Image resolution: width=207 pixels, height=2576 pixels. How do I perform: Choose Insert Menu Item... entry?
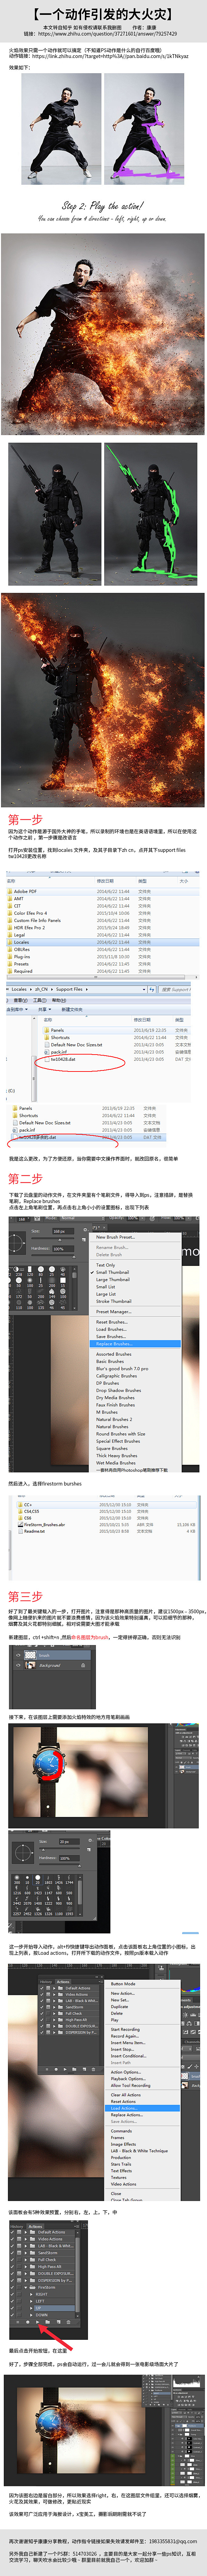pos(128,2043)
